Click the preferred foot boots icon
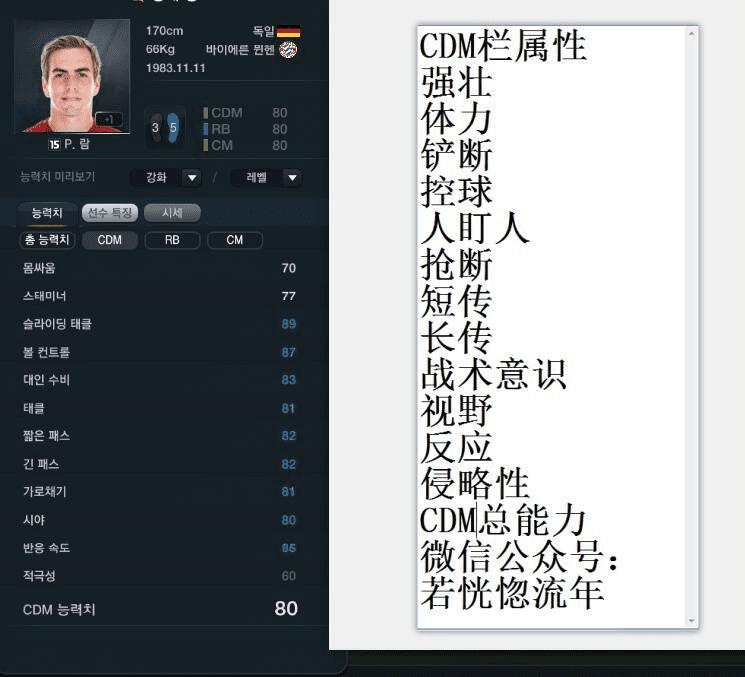Image resolution: width=745 pixels, height=677 pixels. click(164, 128)
